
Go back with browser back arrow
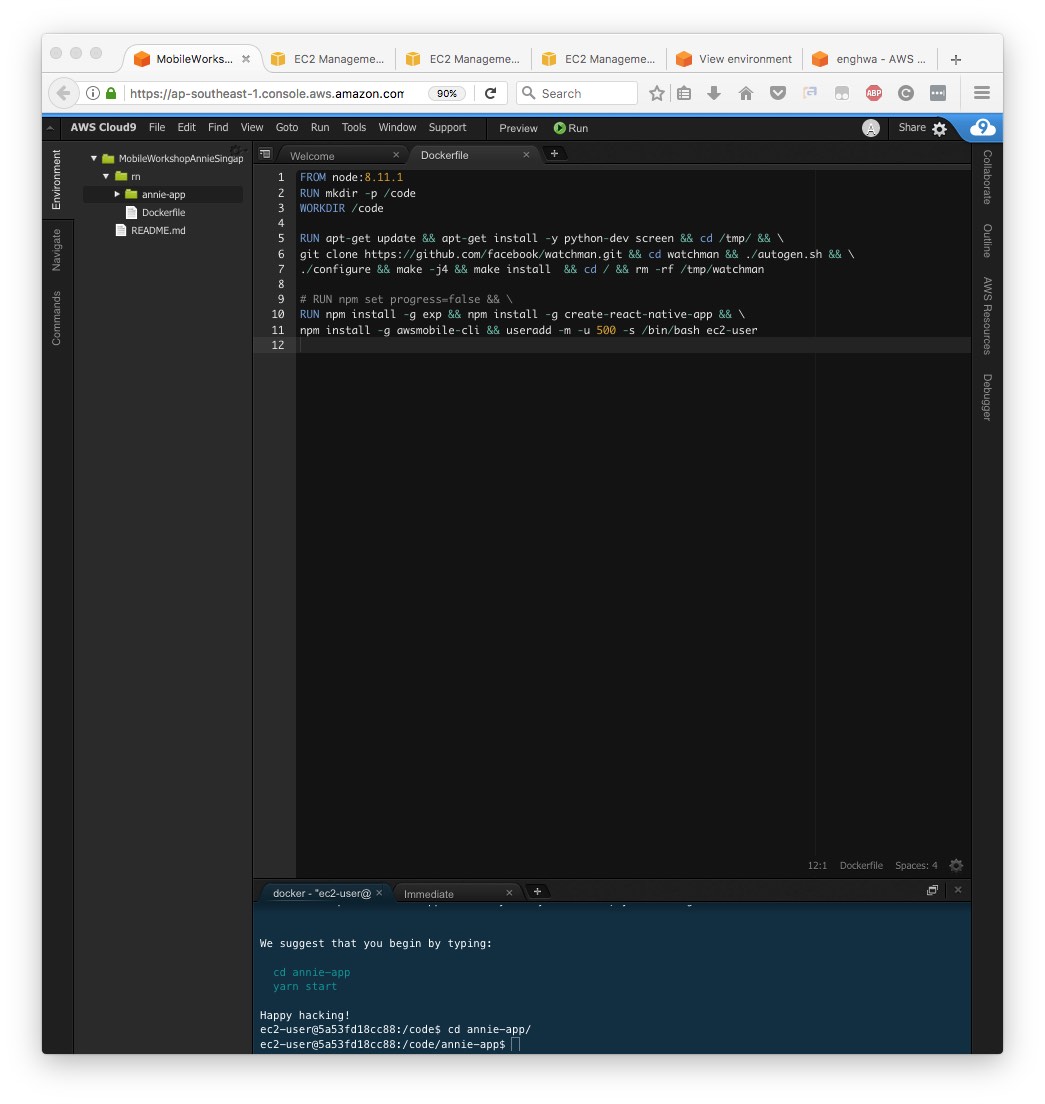pos(63,93)
